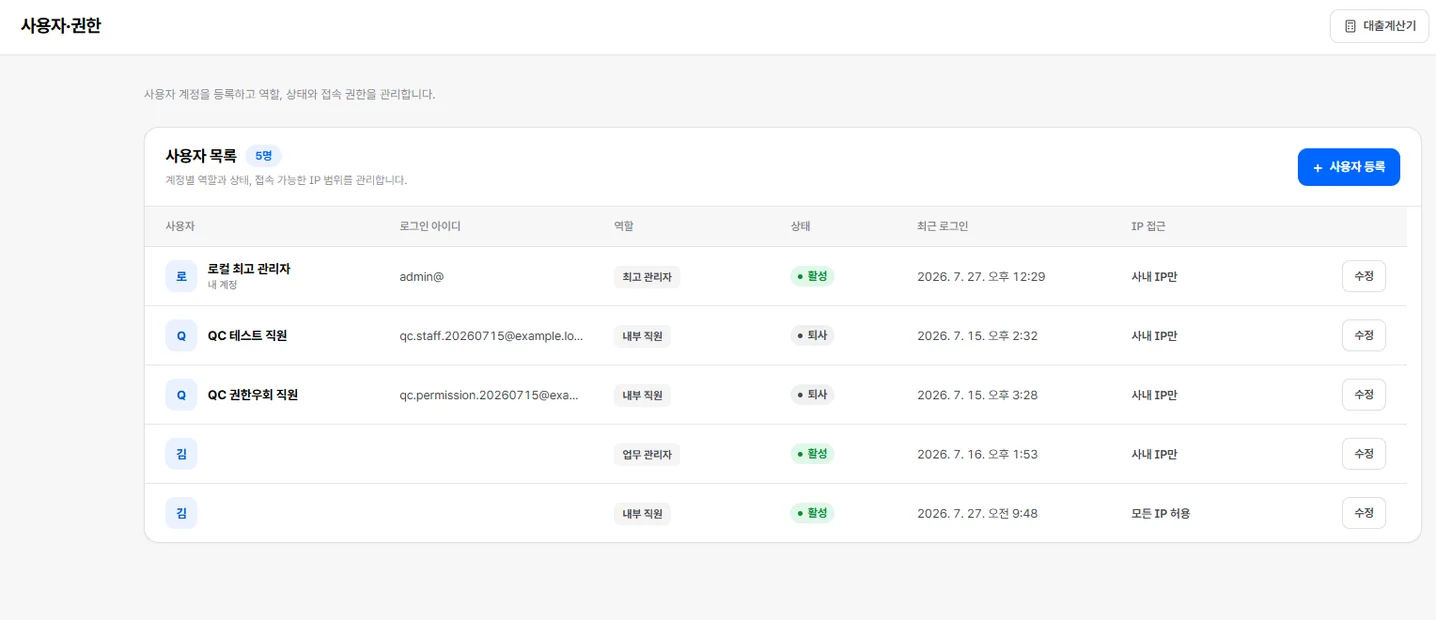This screenshot has height=620, width=1436.
Task: Select the QC 권한우회 직원 name
Action: click(x=253, y=395)
